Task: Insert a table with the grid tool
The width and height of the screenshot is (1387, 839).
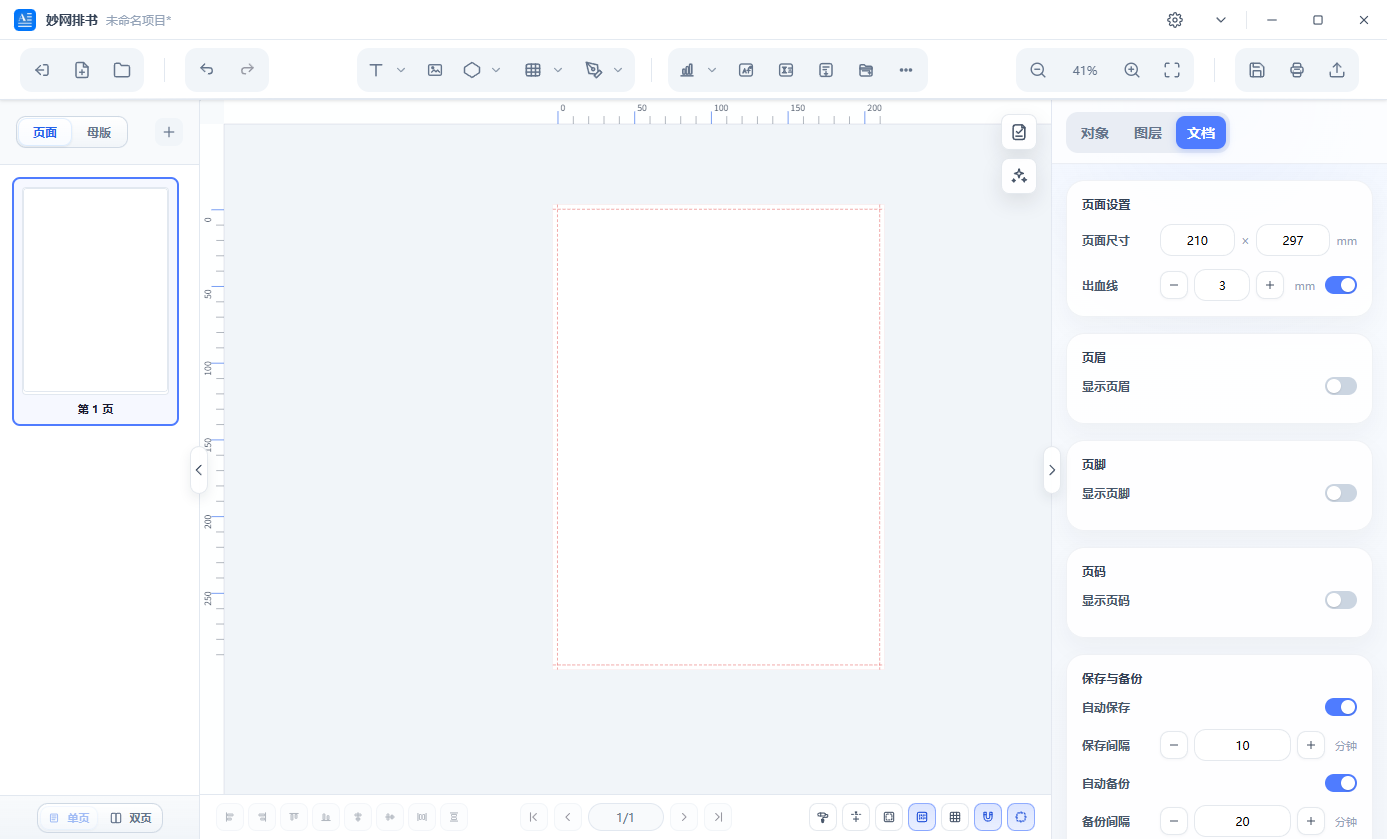Action: click(x=533, y=70)
